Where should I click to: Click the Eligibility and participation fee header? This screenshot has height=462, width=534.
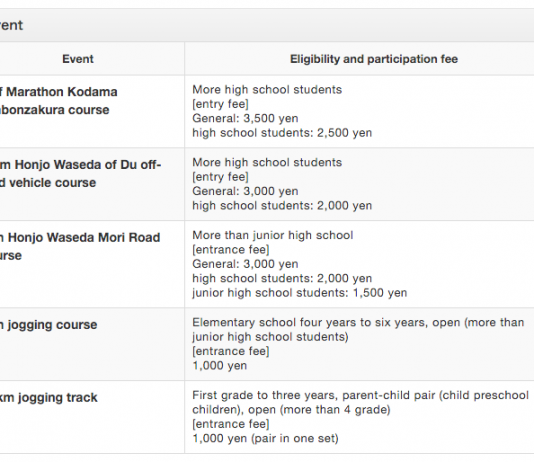pos(374,59)
